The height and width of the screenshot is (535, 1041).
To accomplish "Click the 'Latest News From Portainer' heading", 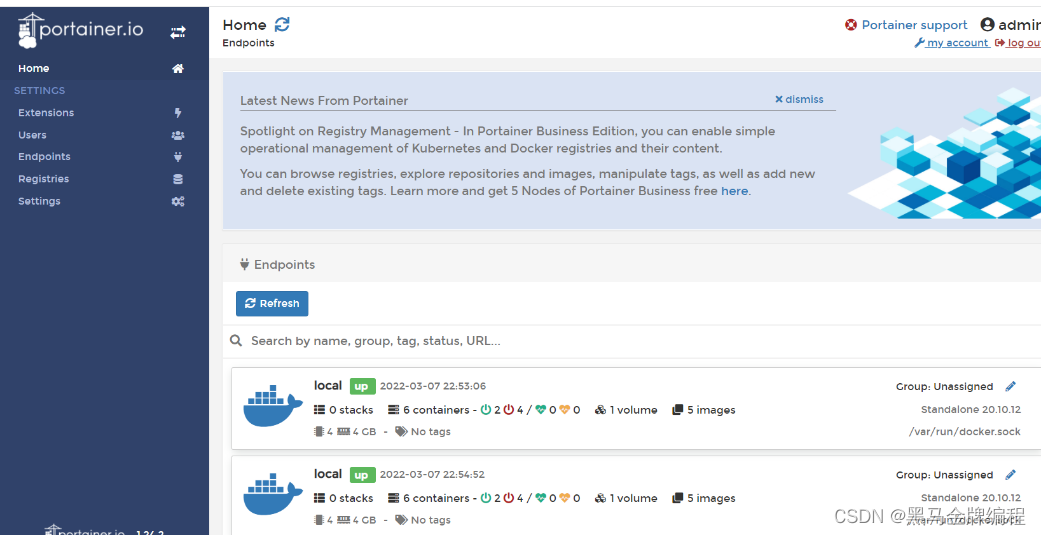I will click(324, 101).
